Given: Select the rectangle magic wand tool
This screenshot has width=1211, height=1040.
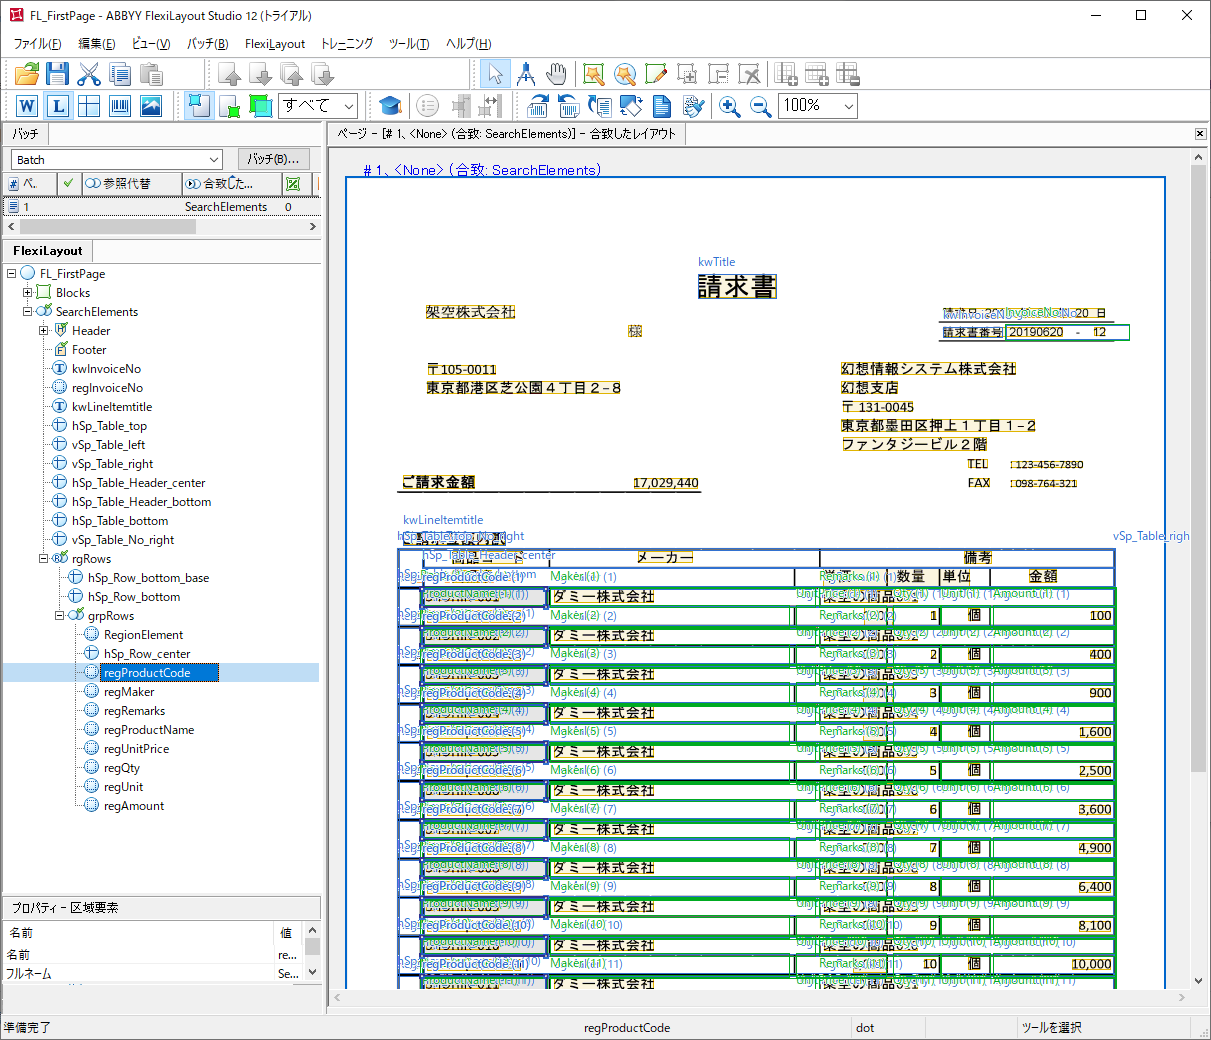Looking at the screenshot, I should (594, 74).
